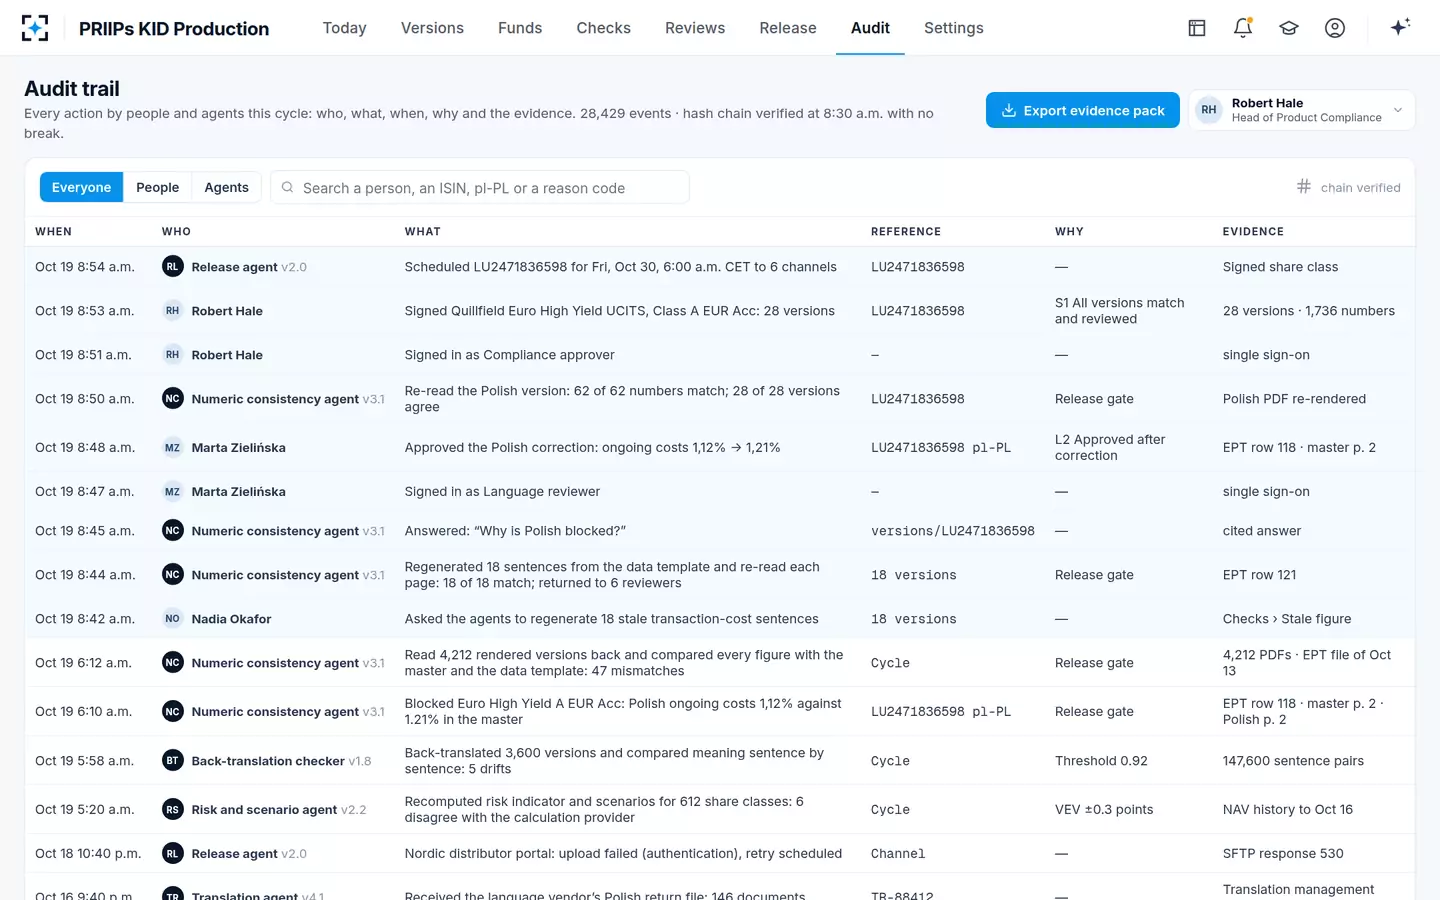
Task: Click the NO avatar beside Nadia Okafor
Action: 172,618
